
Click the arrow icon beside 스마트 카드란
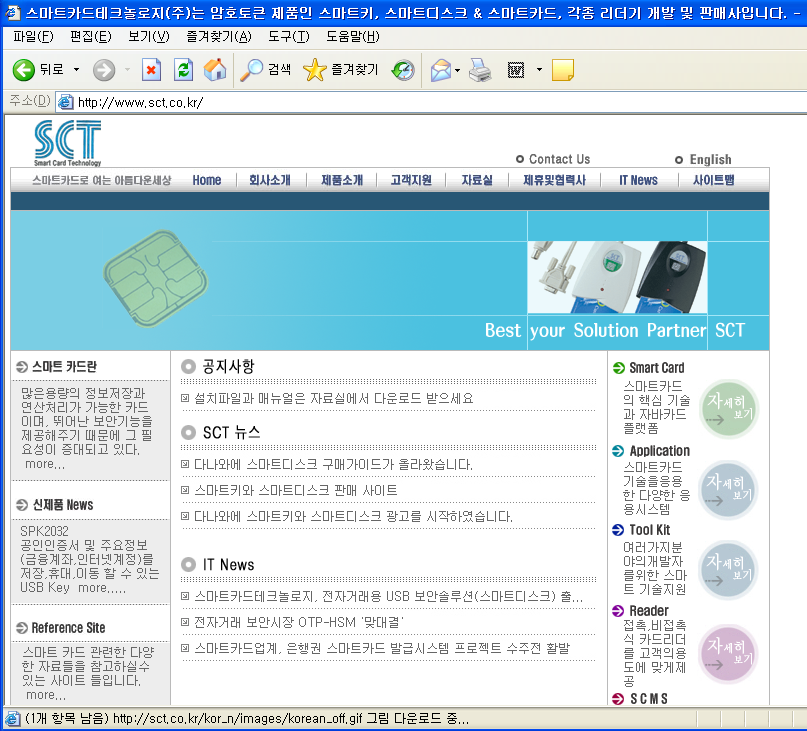tap(22, 367)
